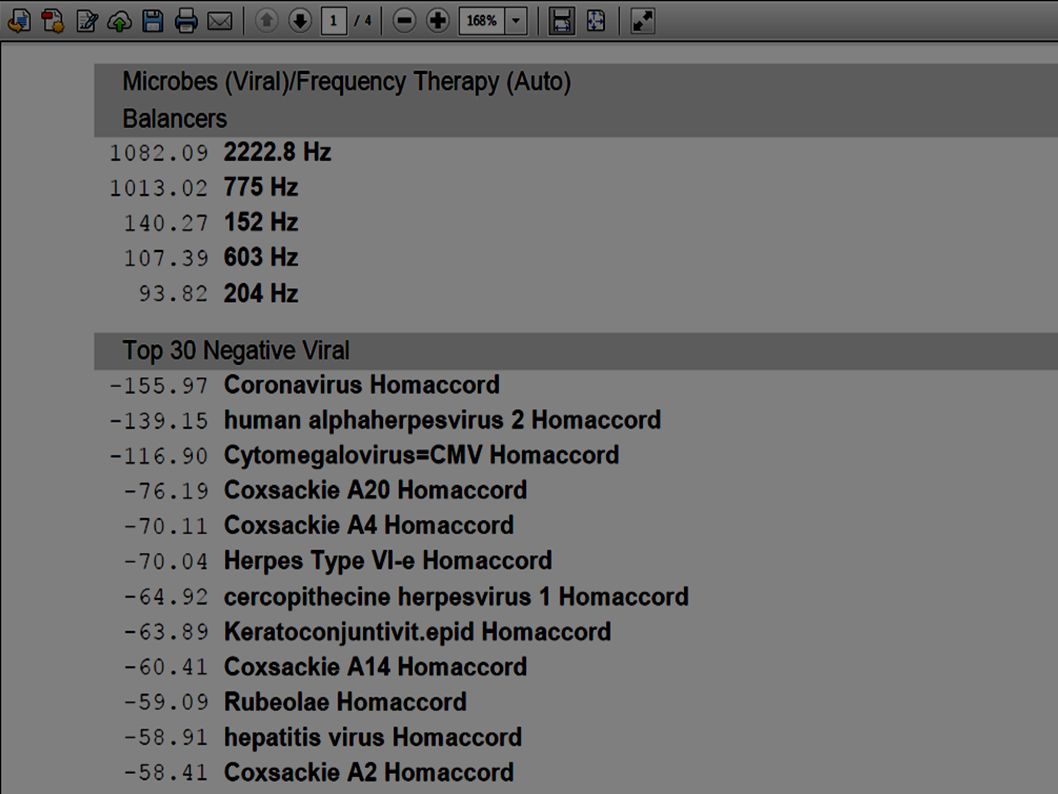Click the value 1013.02
This screenshot has height=794, width=1058.
click(159, 188)
